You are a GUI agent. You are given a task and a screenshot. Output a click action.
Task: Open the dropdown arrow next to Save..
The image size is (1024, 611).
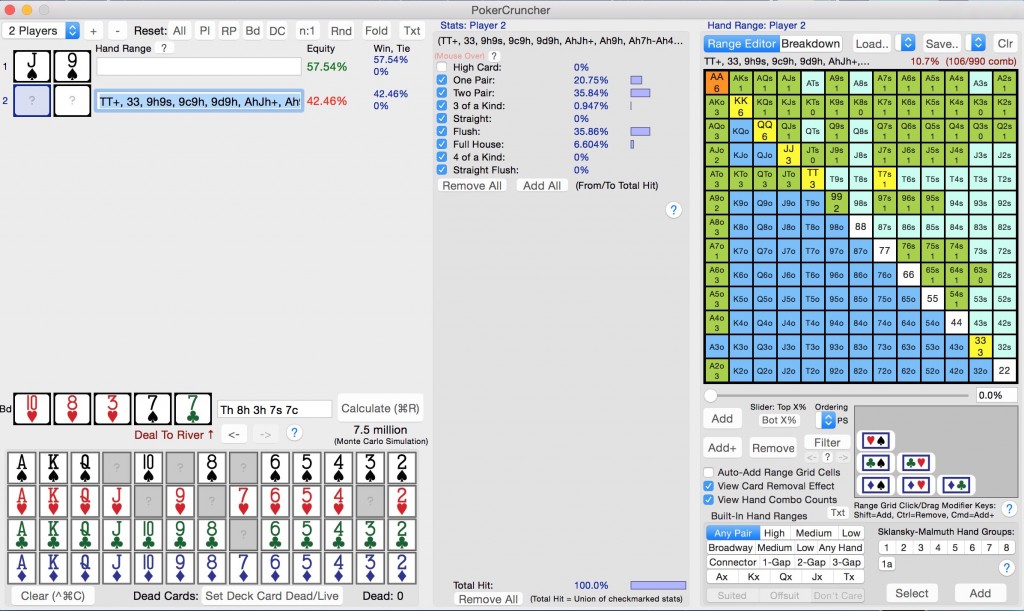978,43
